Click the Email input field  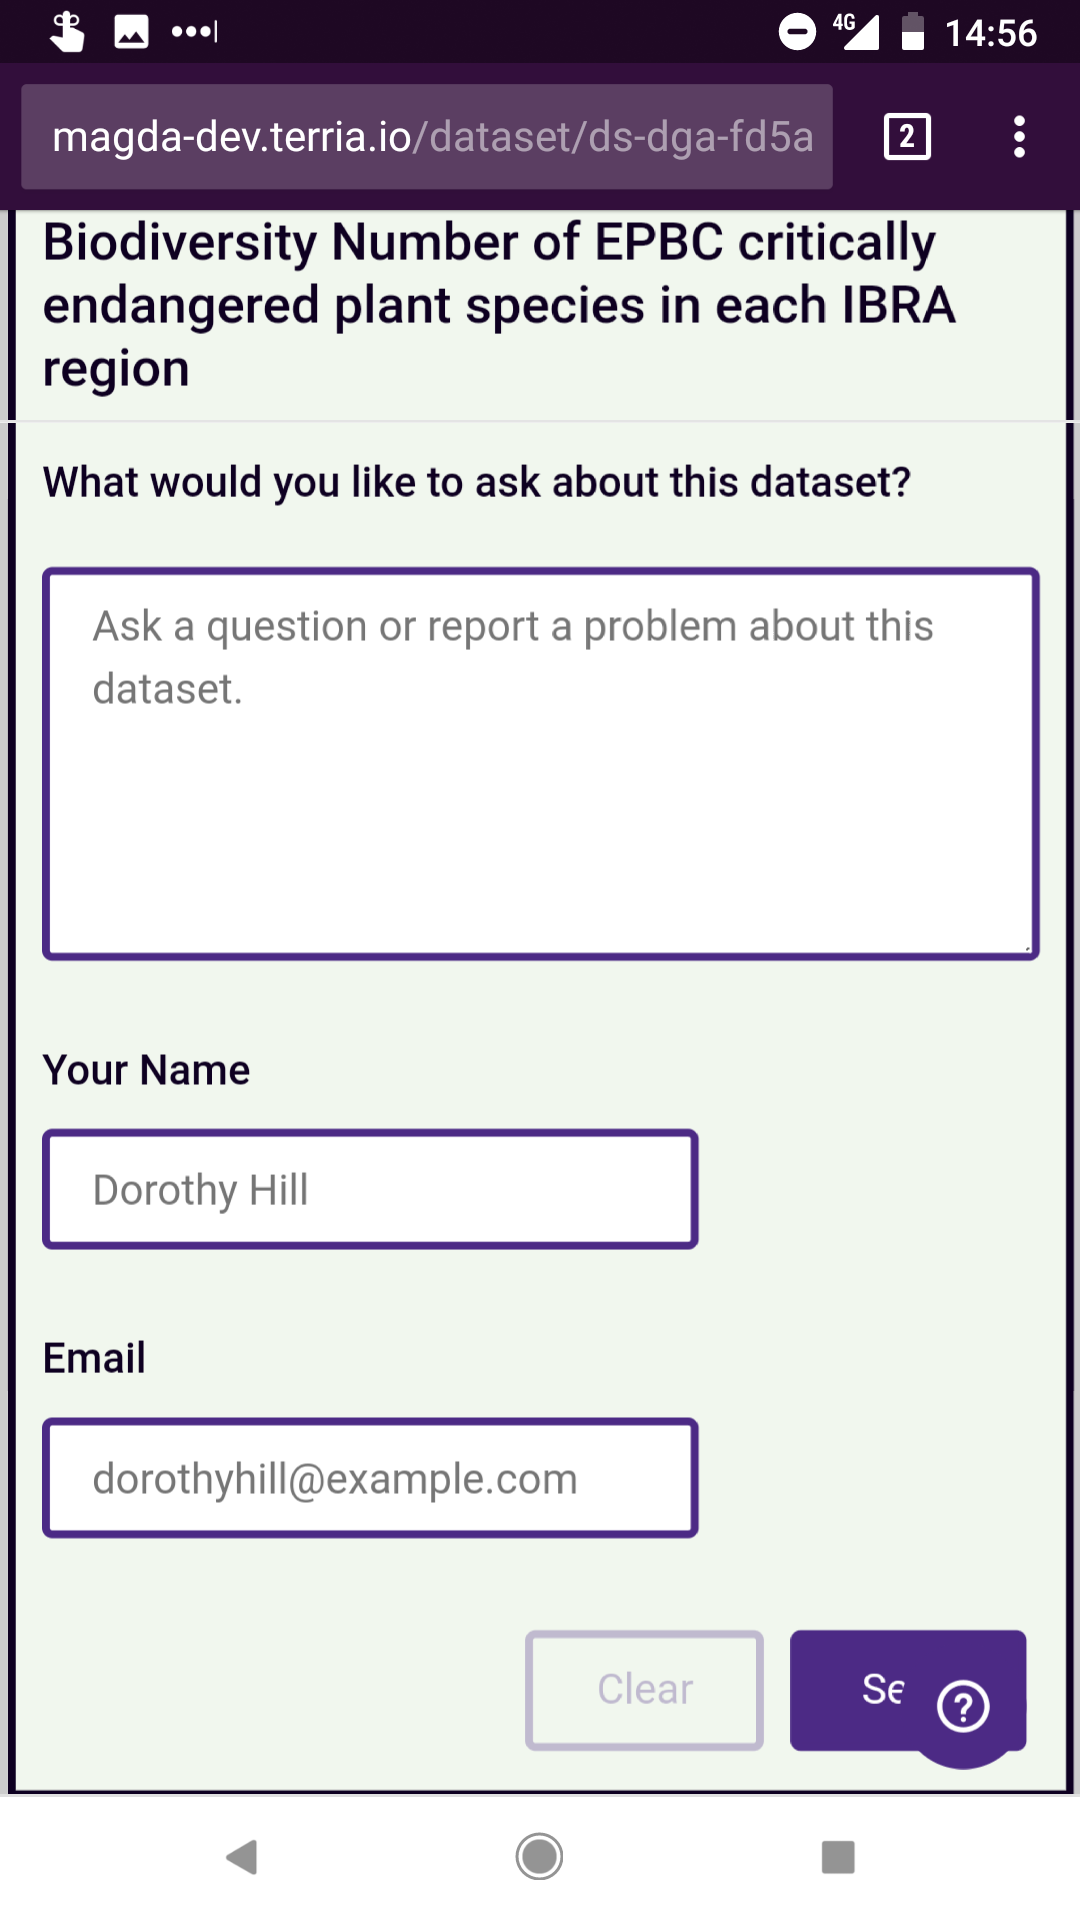pos(370,1478)
